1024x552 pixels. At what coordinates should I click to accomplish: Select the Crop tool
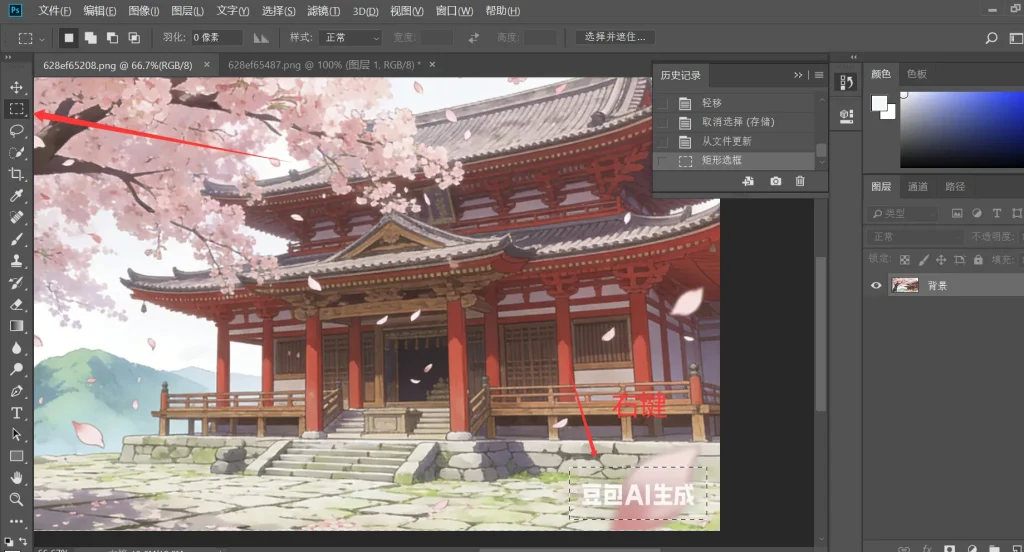tap(16, 174)
